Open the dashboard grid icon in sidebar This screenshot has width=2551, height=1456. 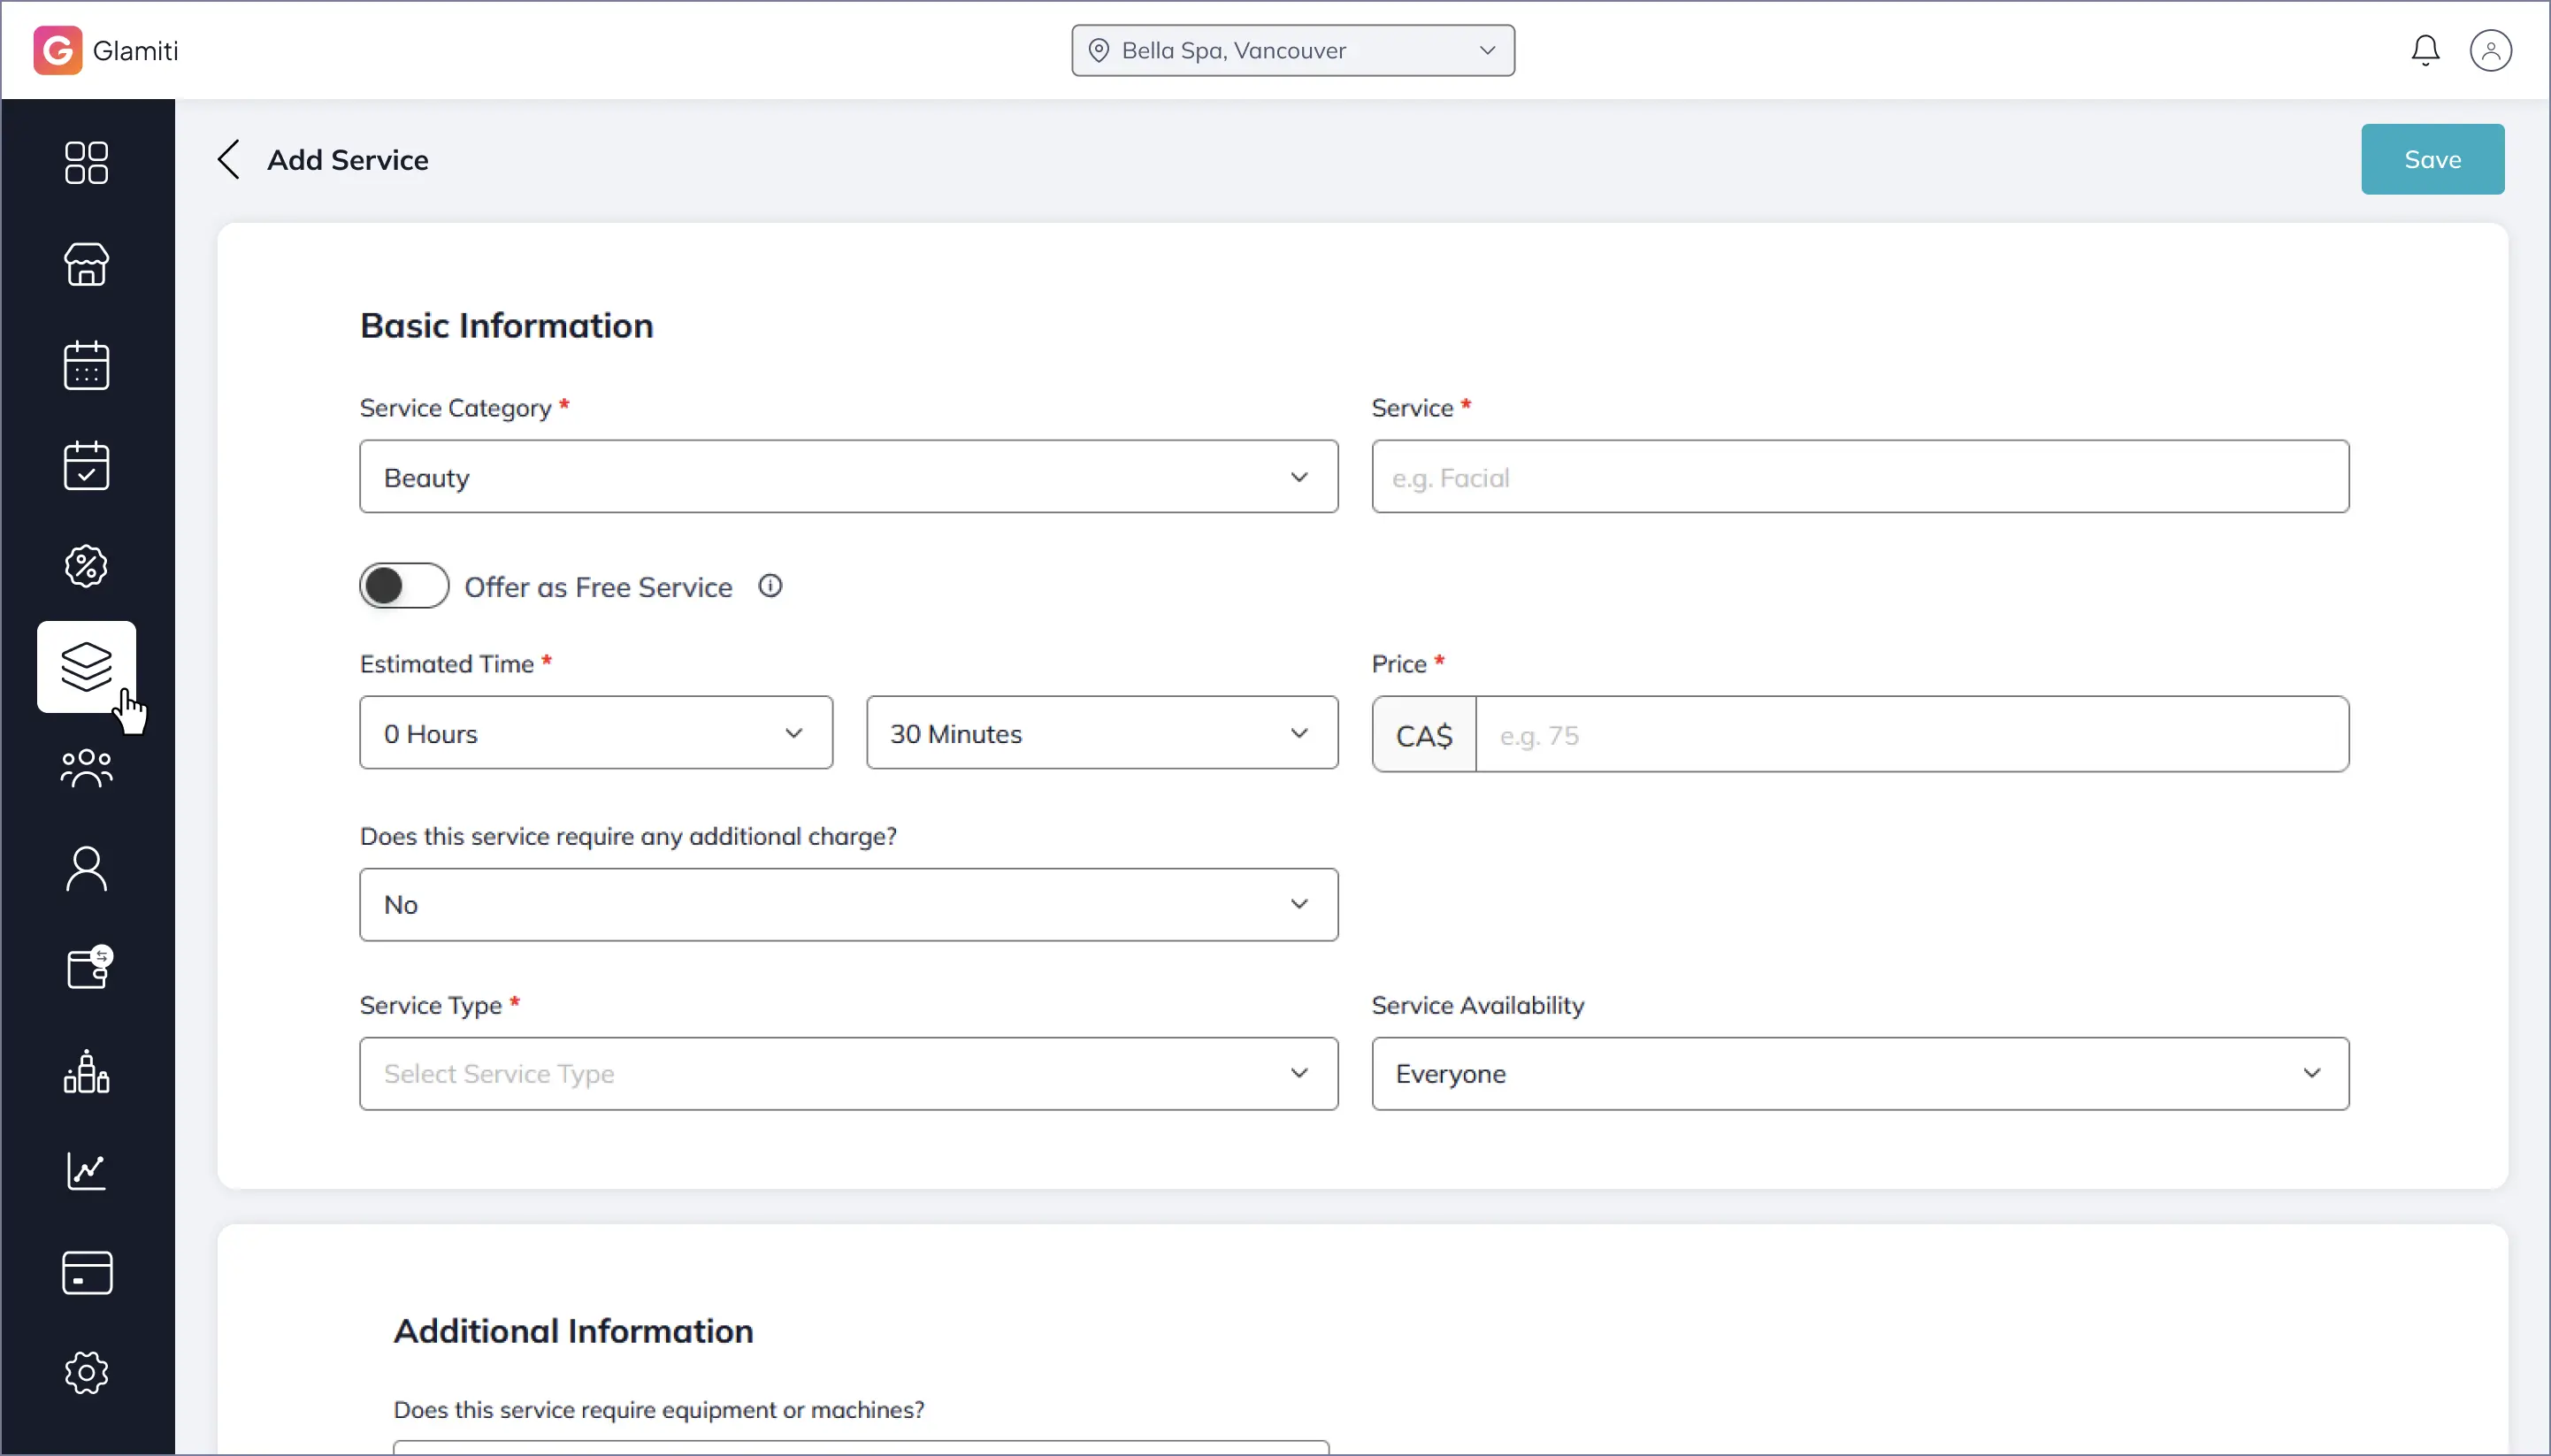(x=86, y=162)
